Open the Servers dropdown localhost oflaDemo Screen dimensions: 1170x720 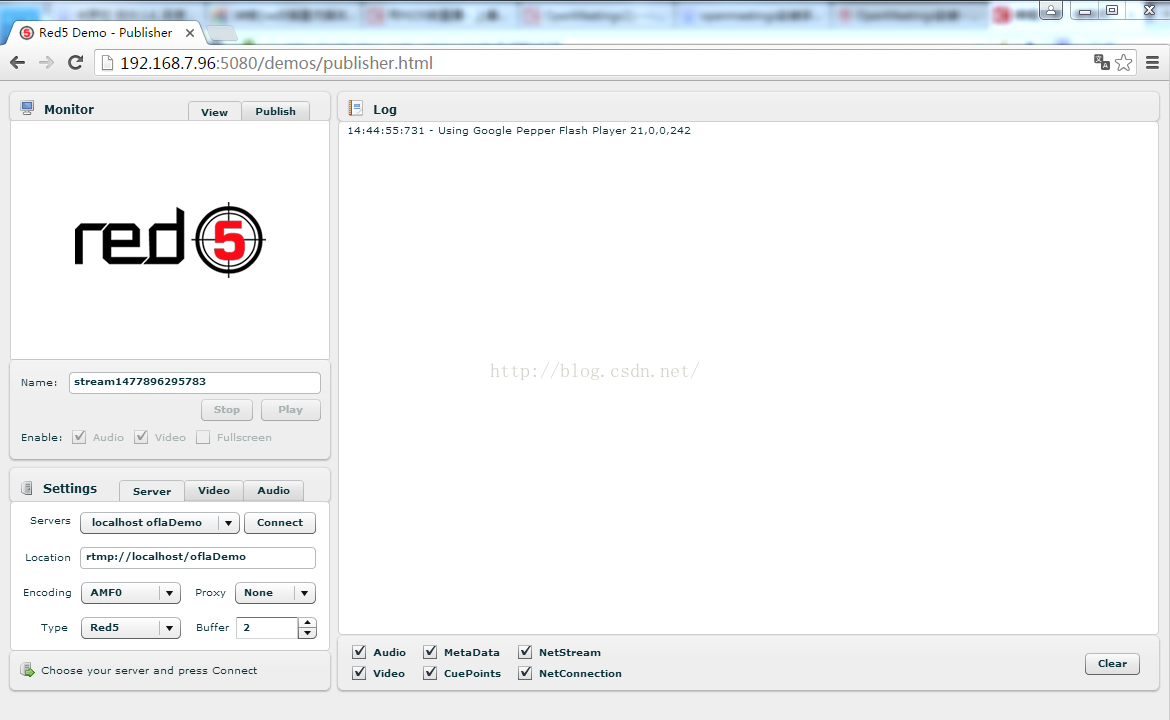[x=160, y=522]
